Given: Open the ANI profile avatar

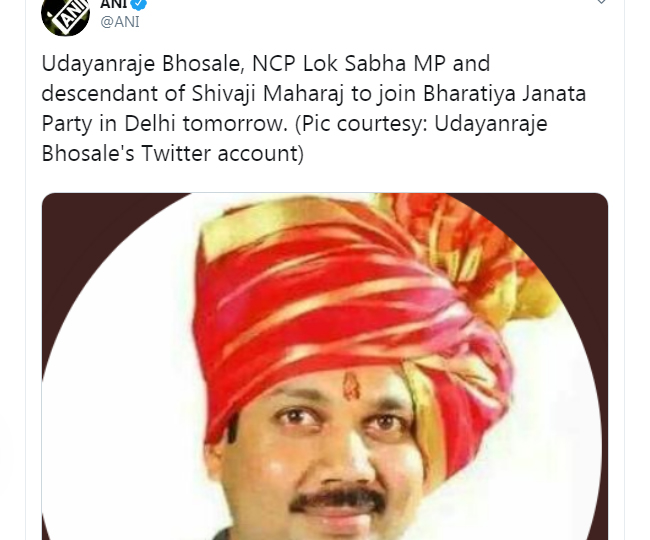Looking at the screenshot, I should (x=65, y=15).
